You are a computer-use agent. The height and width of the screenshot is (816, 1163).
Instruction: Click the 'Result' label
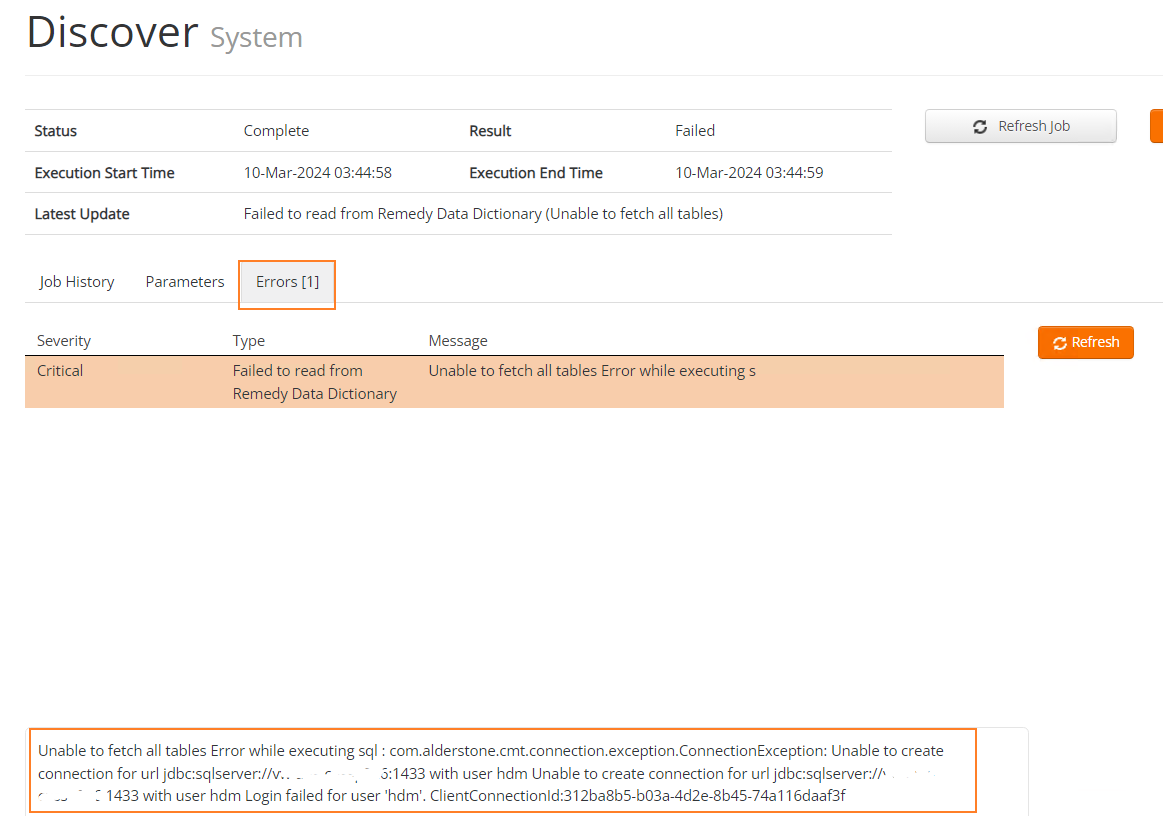[x=490, y=131]
